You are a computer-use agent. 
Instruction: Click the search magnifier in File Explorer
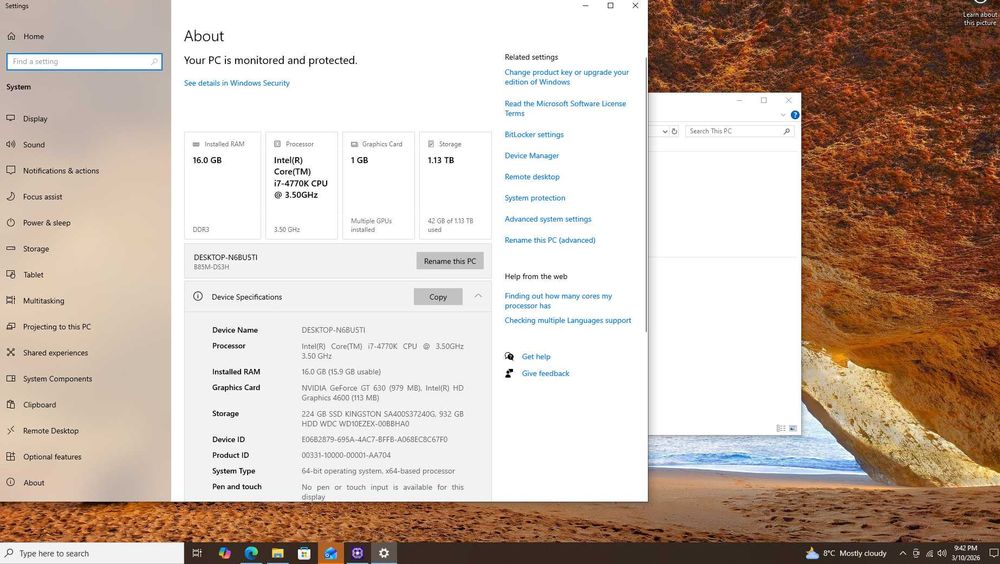pyautogui.click(x=786, y=131)
